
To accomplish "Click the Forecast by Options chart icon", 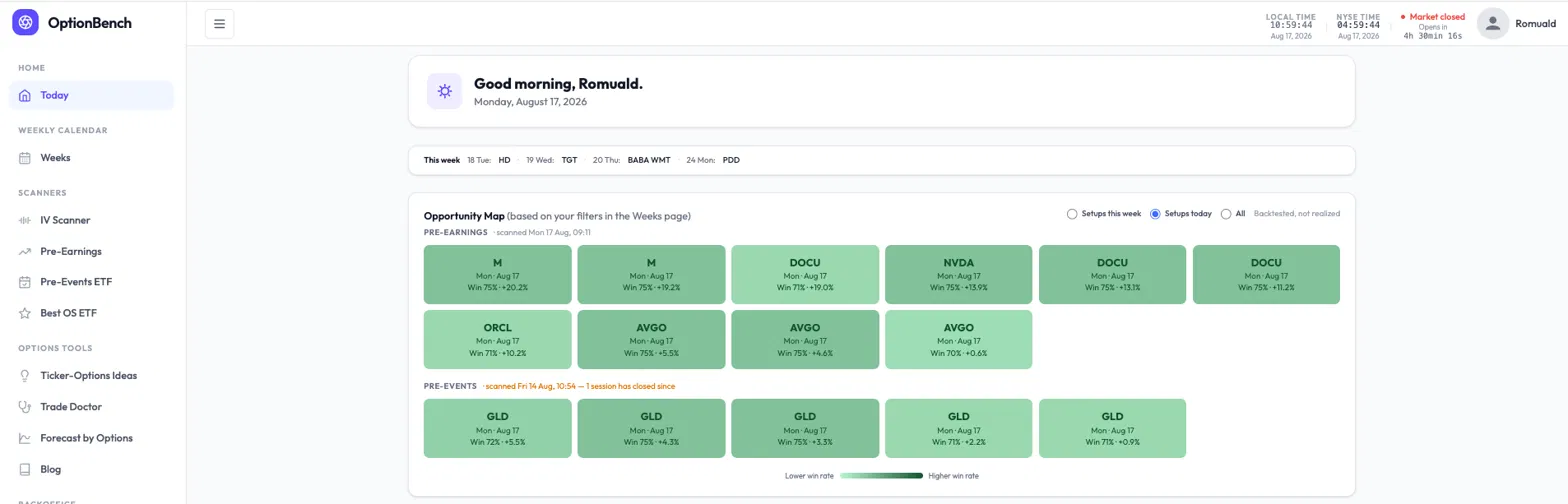I will [x=25, y=438].
